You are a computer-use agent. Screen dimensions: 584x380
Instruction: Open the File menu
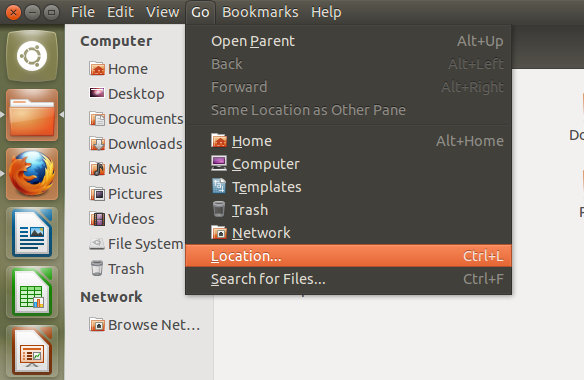tap(83, 12)
